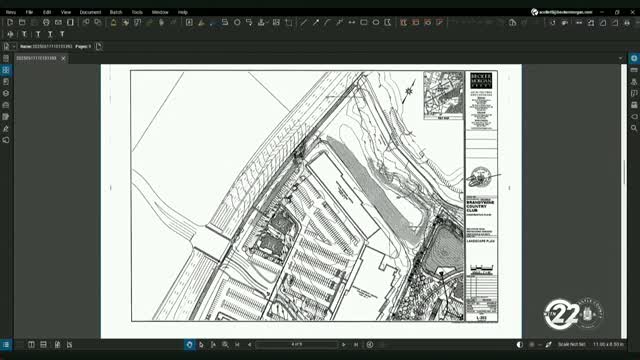640x360 pixels.
Task: Open the Help menu
Action: point(183,12)
